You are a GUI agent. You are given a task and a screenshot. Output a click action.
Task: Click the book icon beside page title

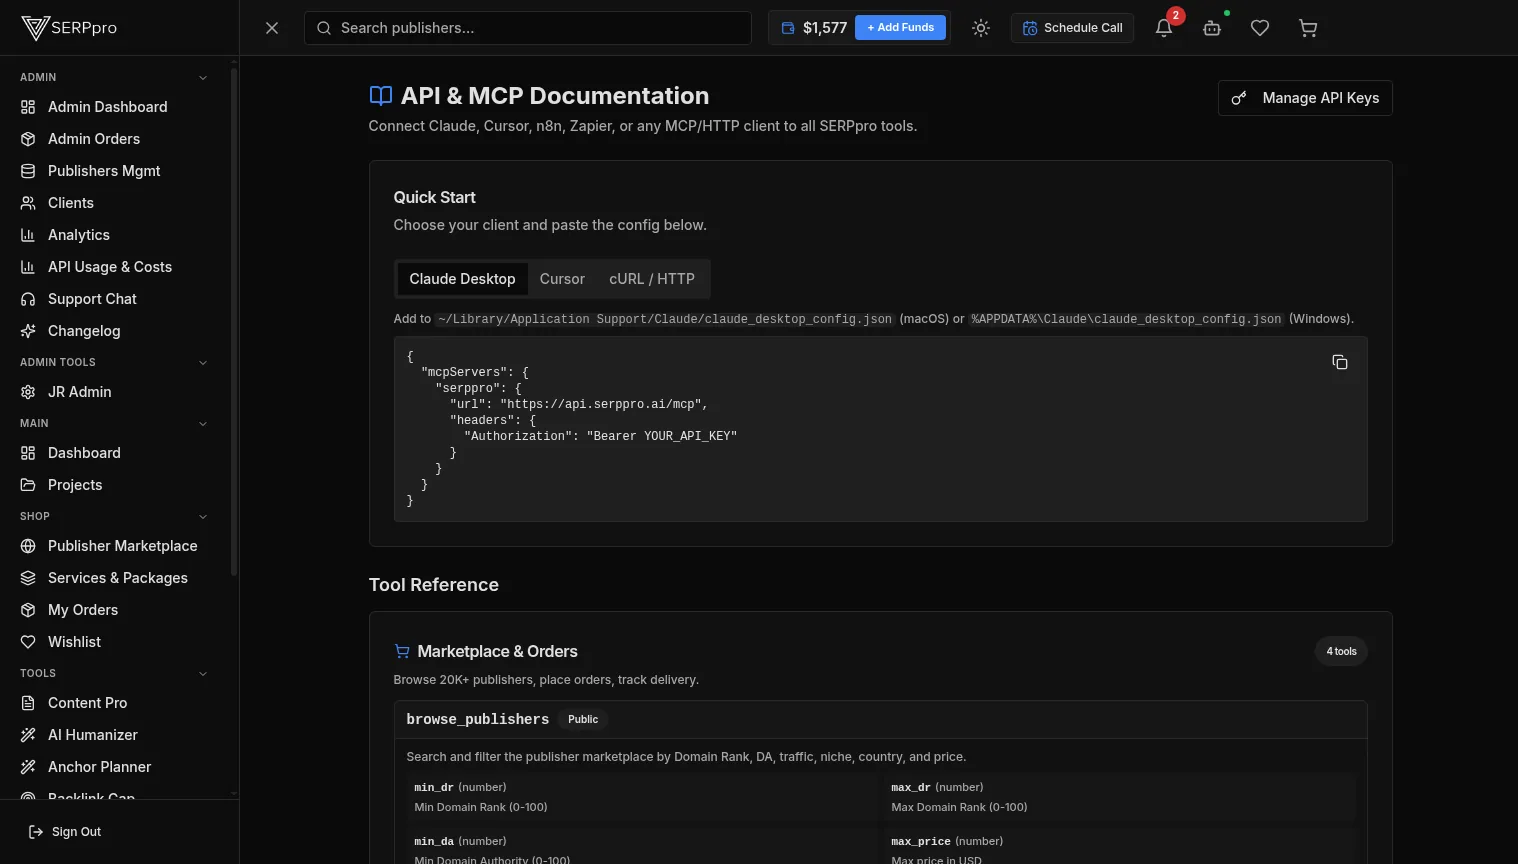click(x=381, y=96)
